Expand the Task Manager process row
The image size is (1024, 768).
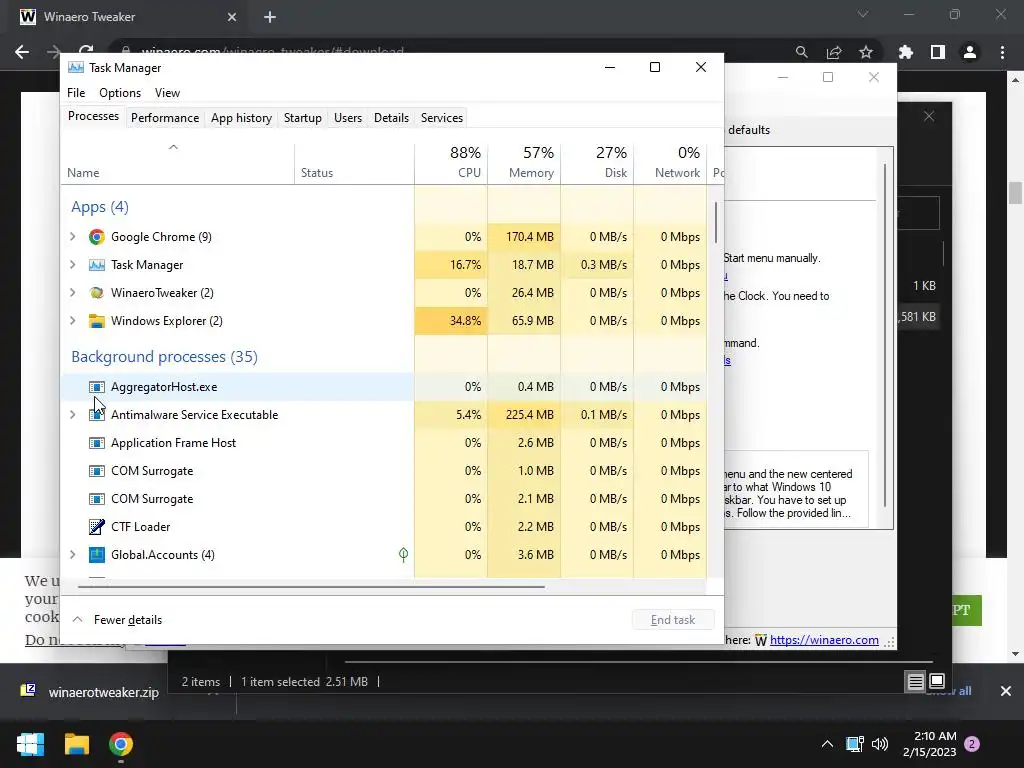[73, 265]
